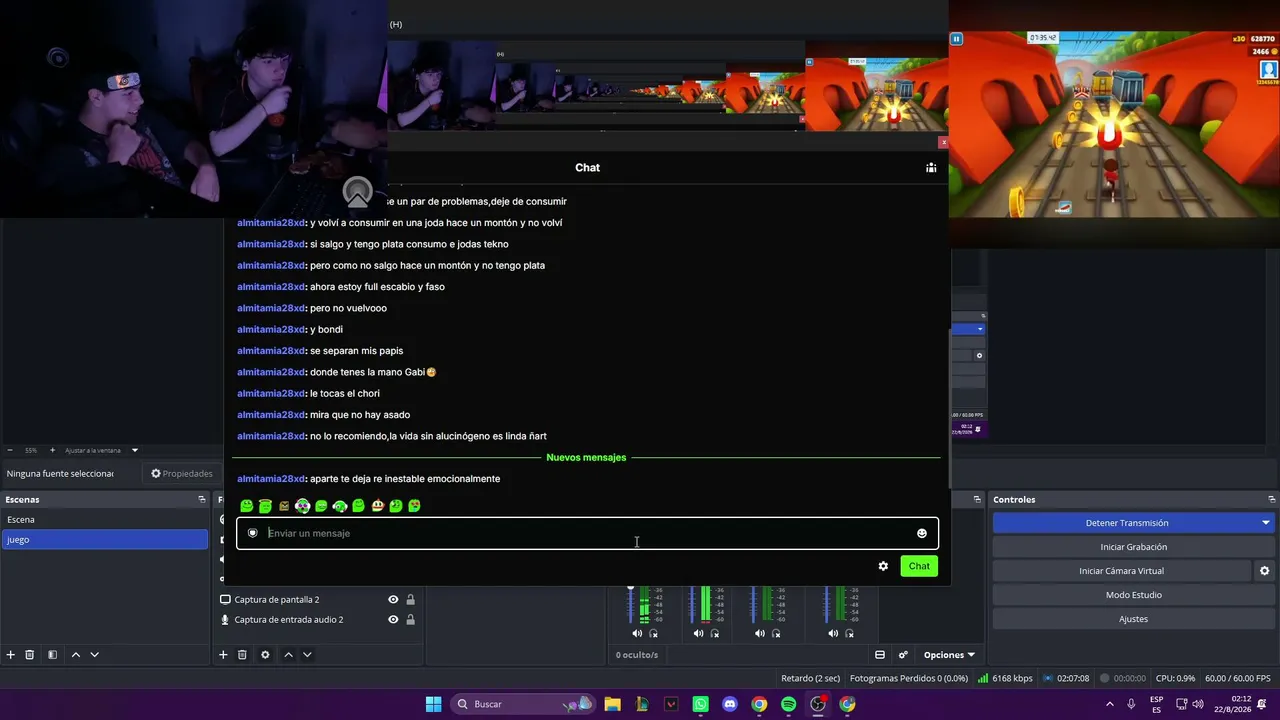
Task: Open the Windows Start menu
Action: coord(433,704)
